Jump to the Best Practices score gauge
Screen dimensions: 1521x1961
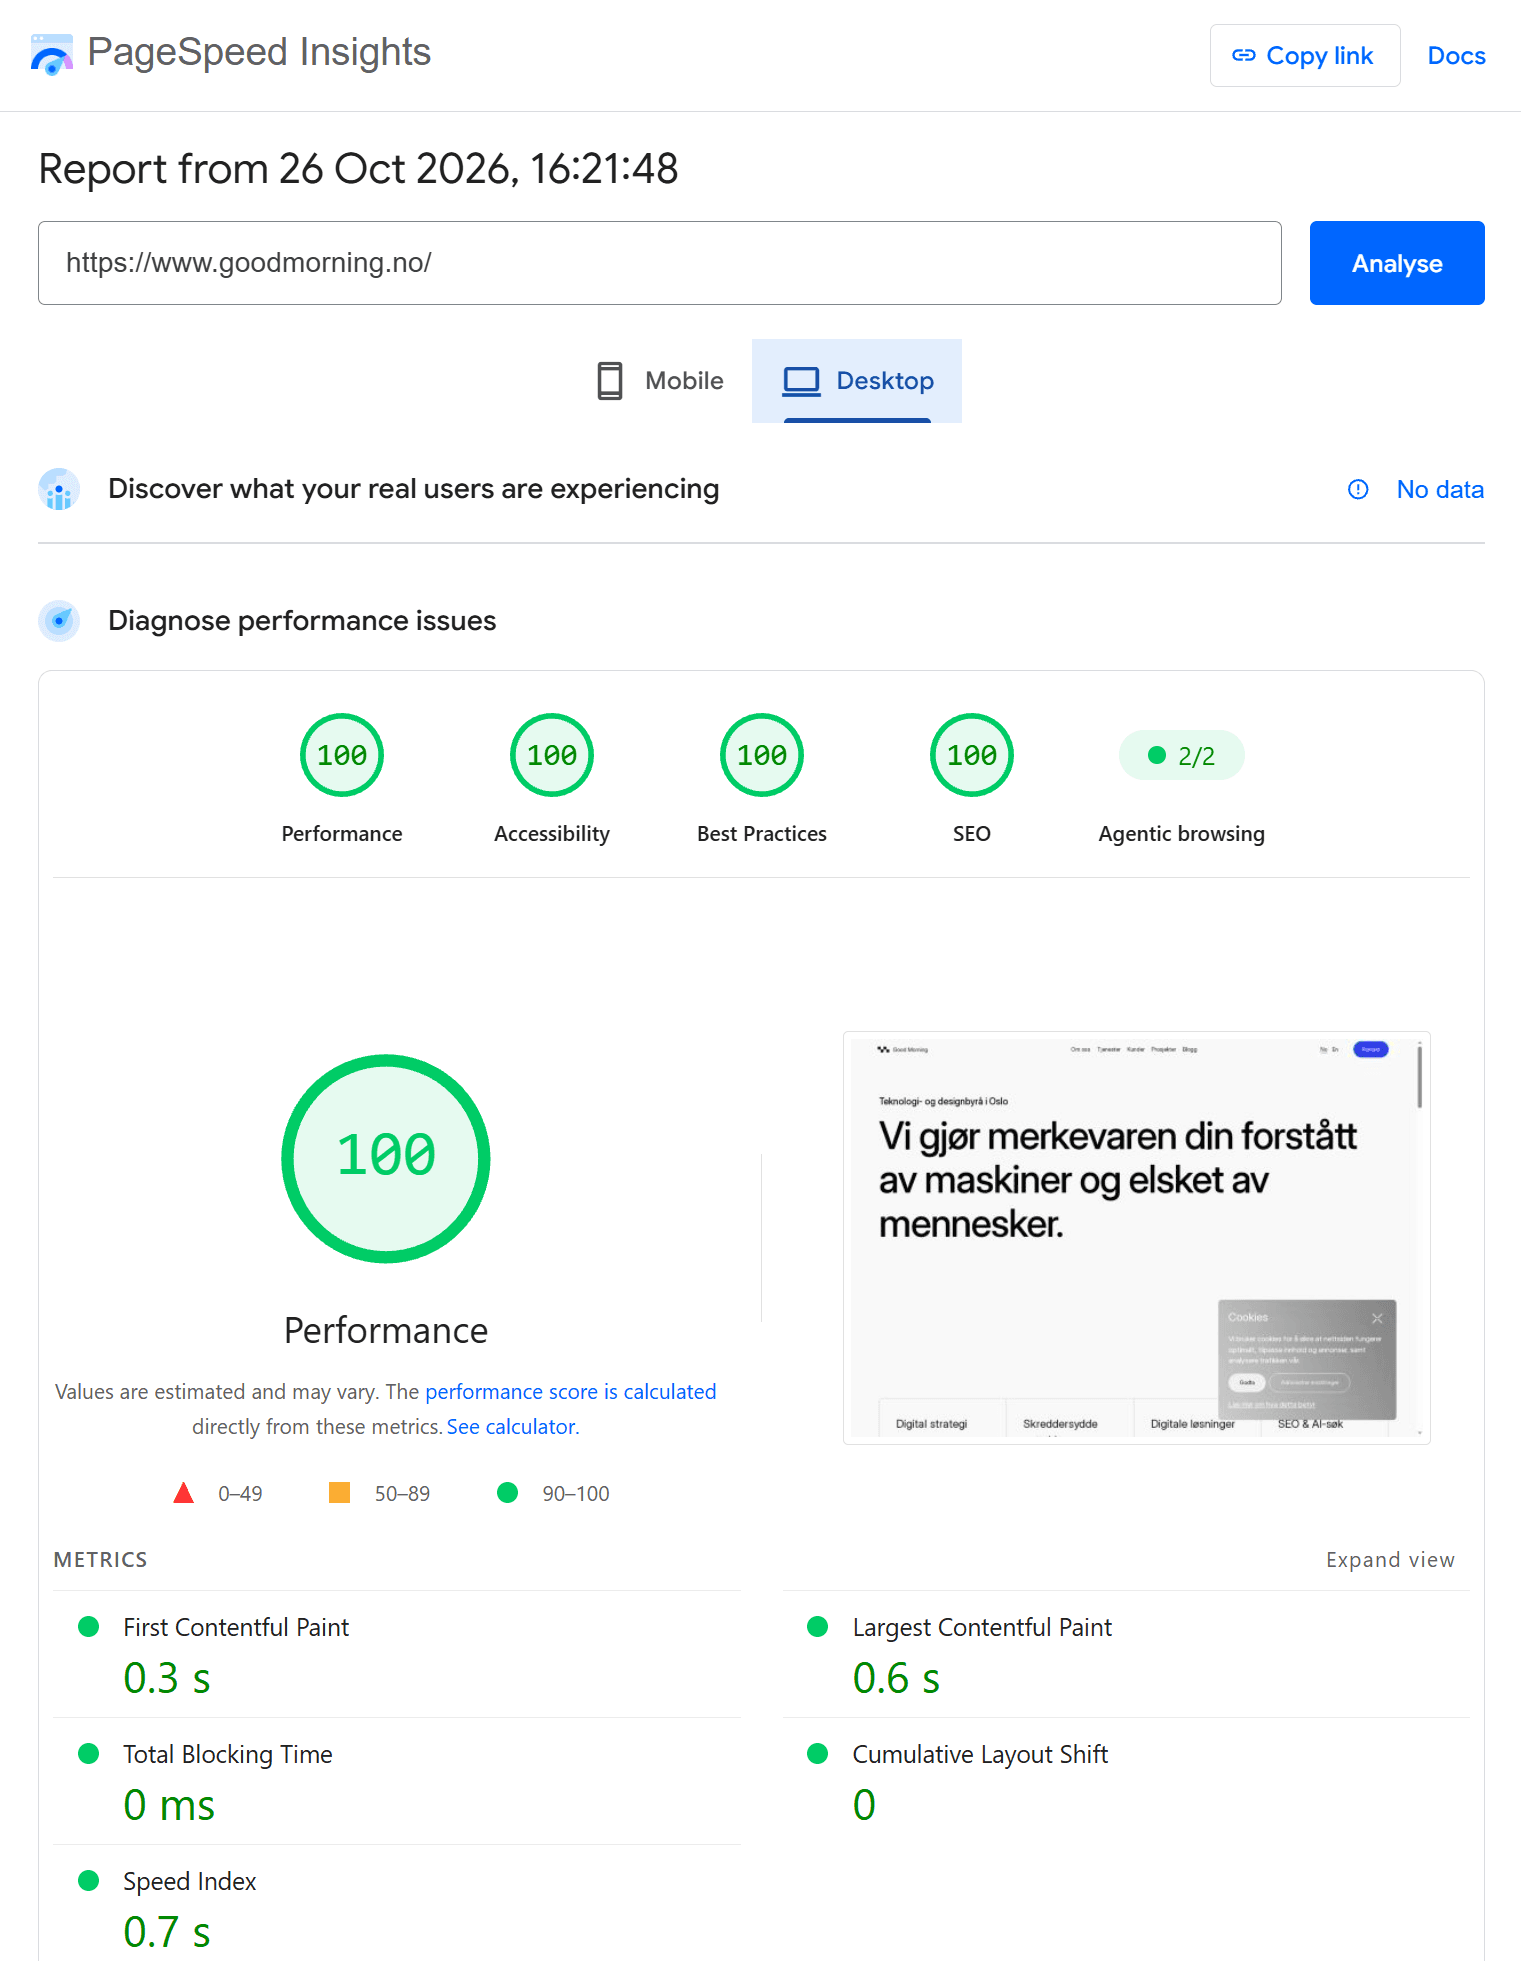pyautogui.click(x=762, y=755)
